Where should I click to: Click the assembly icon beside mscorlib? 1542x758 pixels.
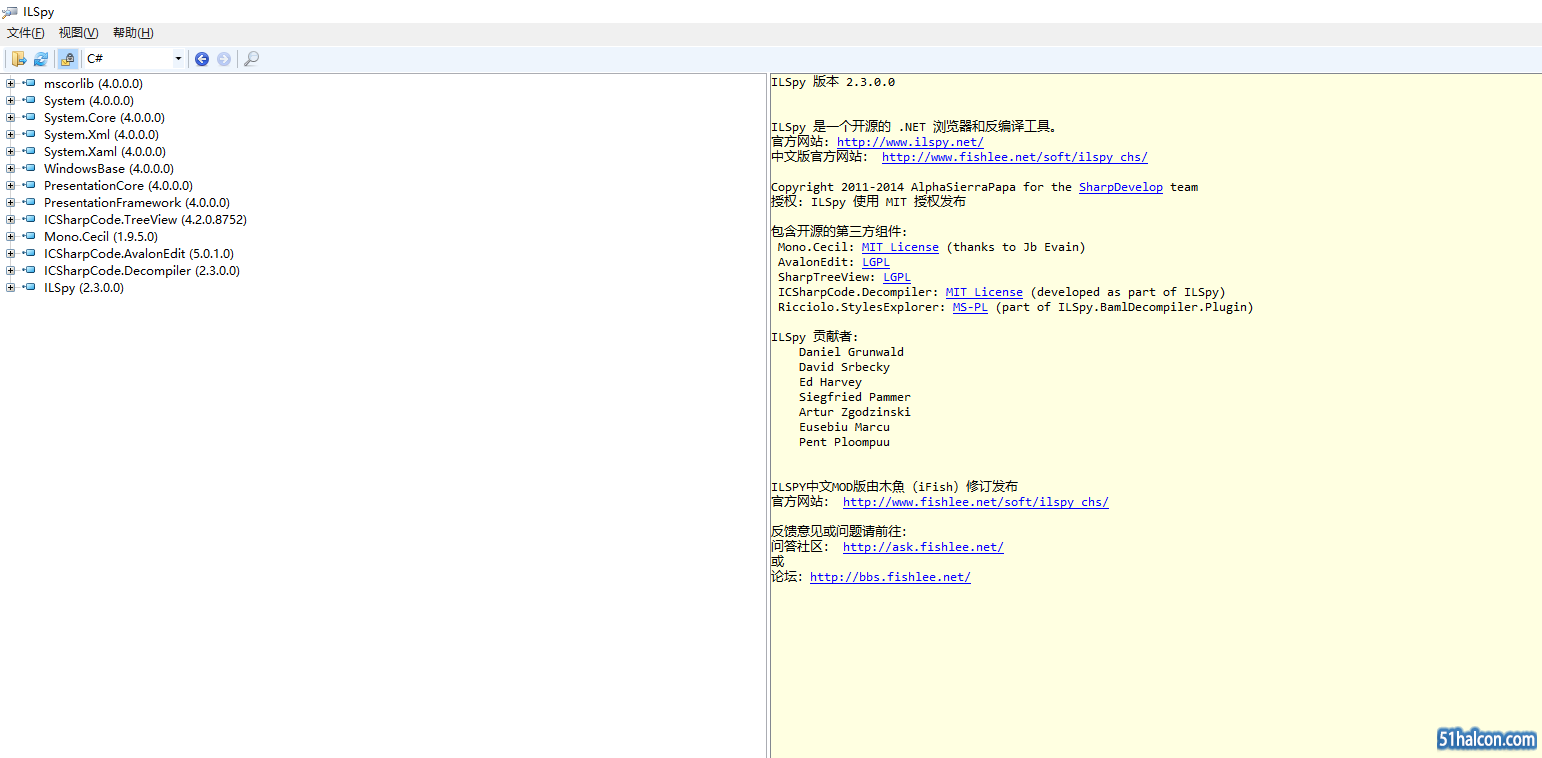point(29,84)
